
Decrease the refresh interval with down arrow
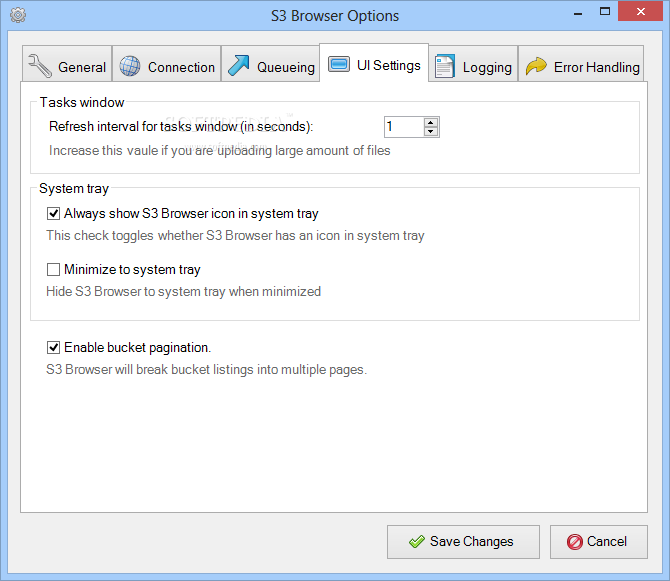pyautogui.click(x=431, y=132)
